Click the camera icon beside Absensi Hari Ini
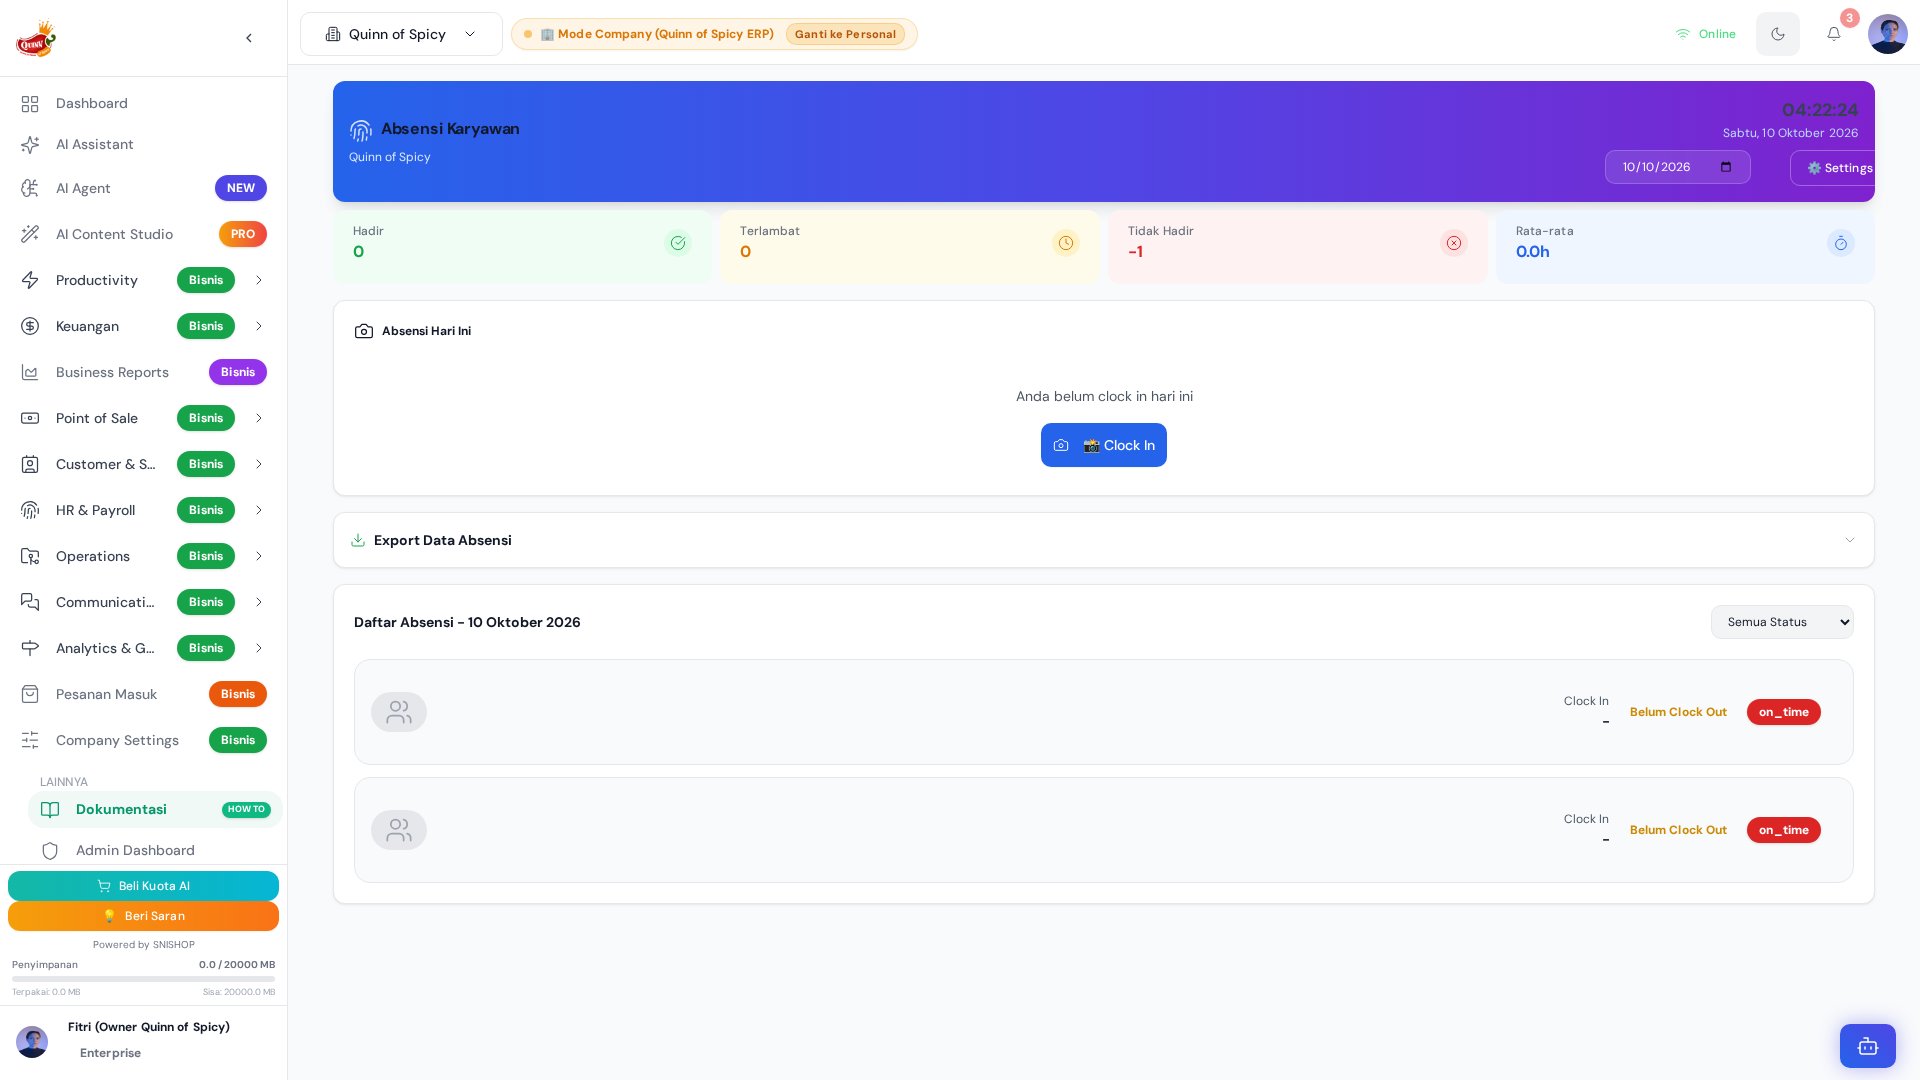Image resolution: width=1920 pixels, height=1080 pixels. click(364, 331)
